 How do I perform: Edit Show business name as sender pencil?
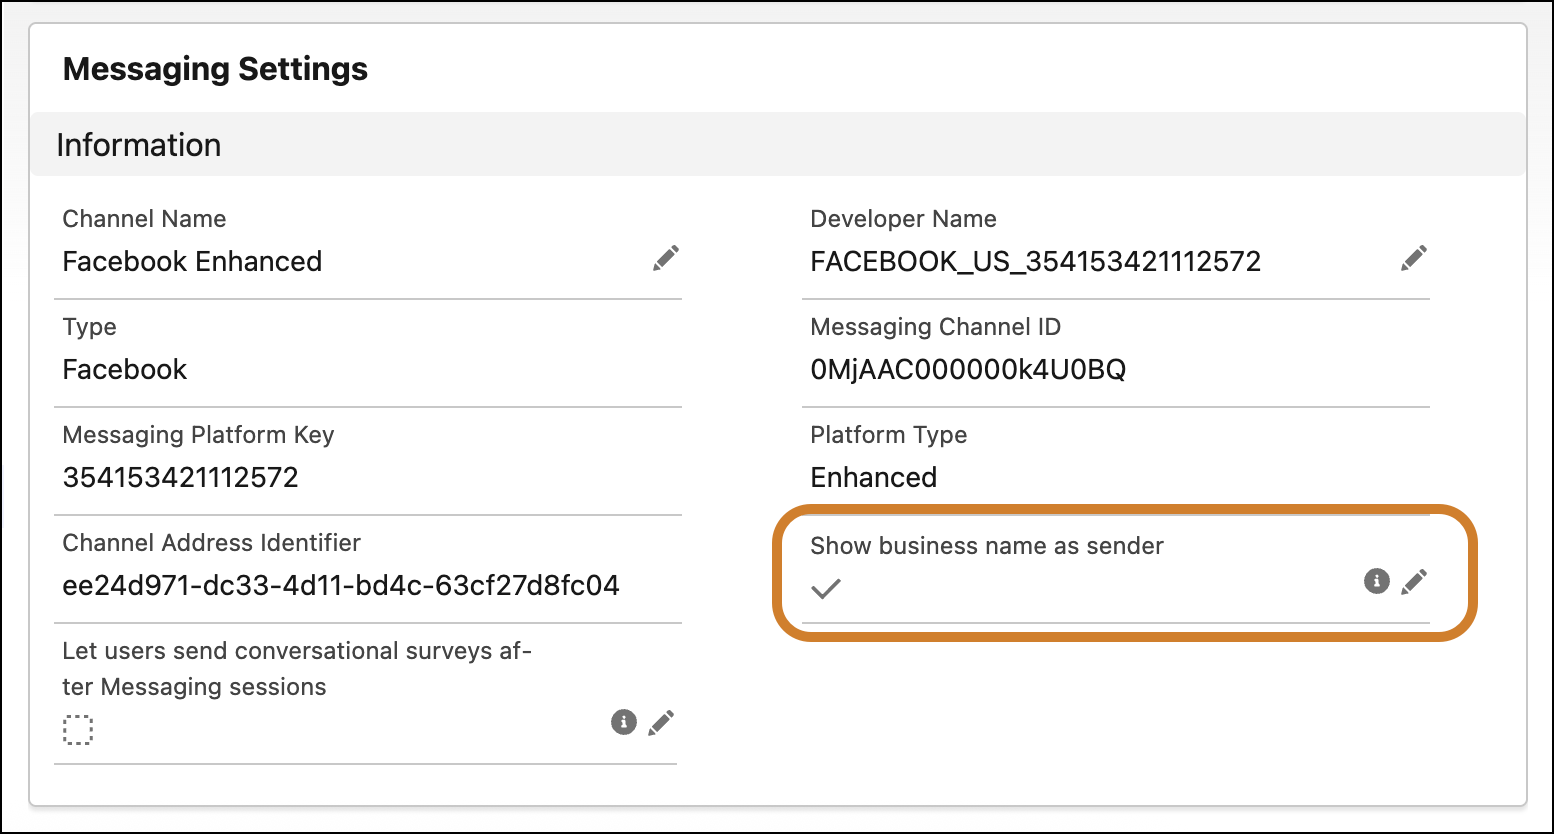[x=1414, y=581]
